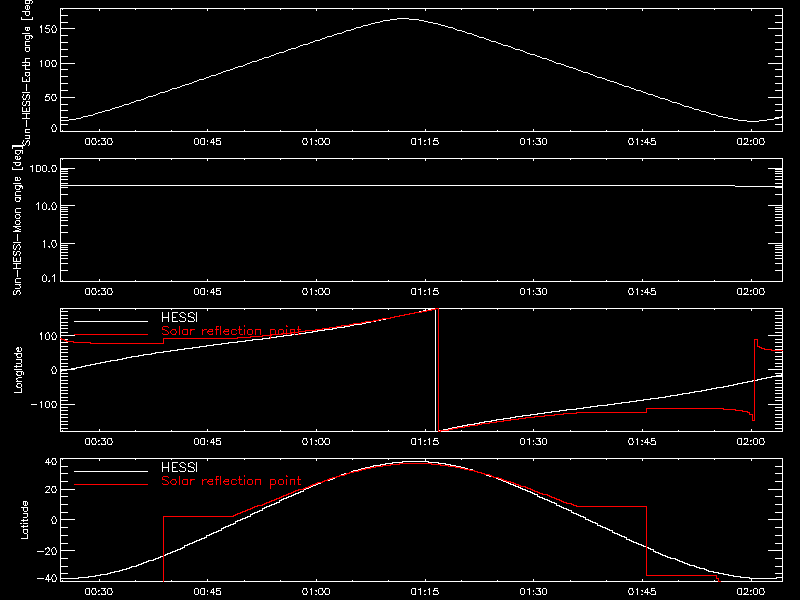Click the 'Longitude' axis title
Image resolution: width=800 pixels, height=600 pixels.
[x=18, y=370]
